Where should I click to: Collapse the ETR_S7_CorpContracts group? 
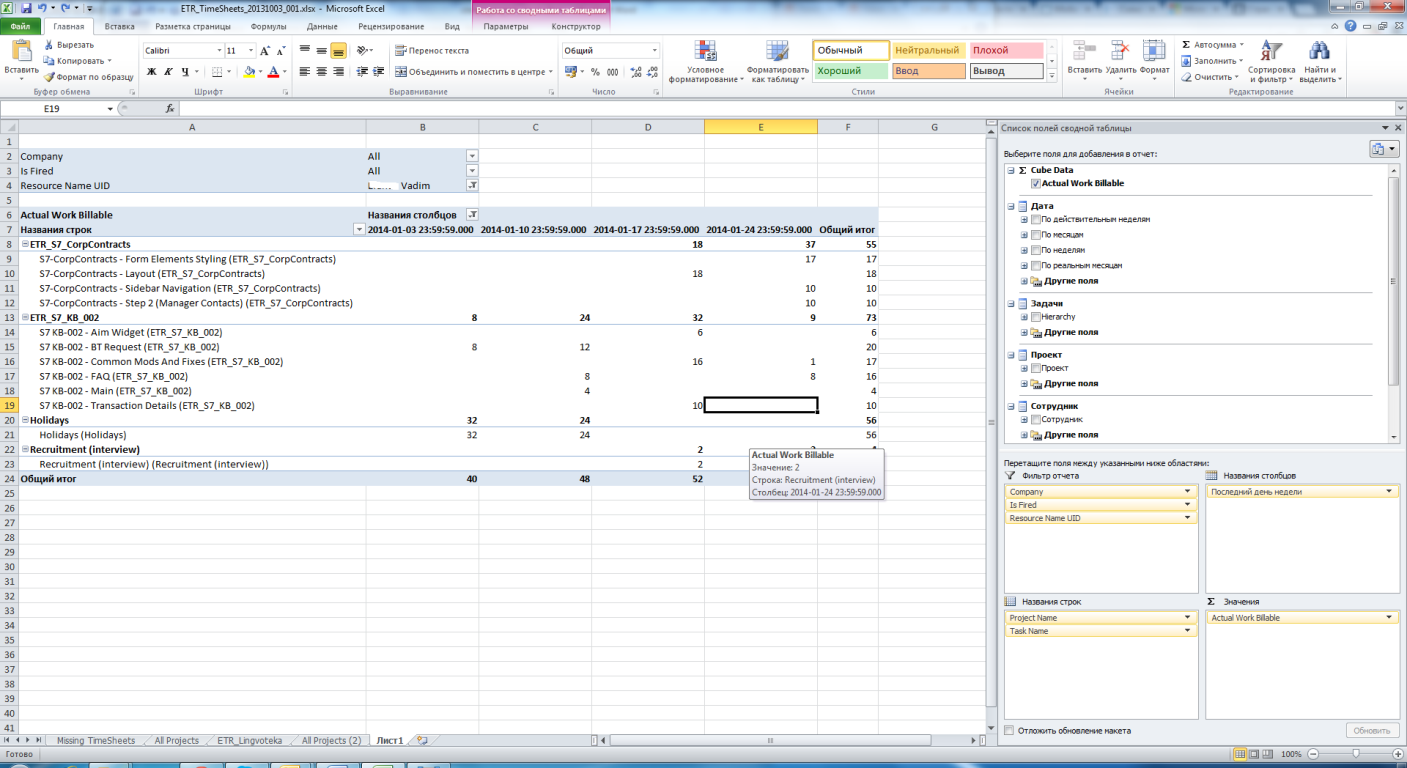click(25, 245)
